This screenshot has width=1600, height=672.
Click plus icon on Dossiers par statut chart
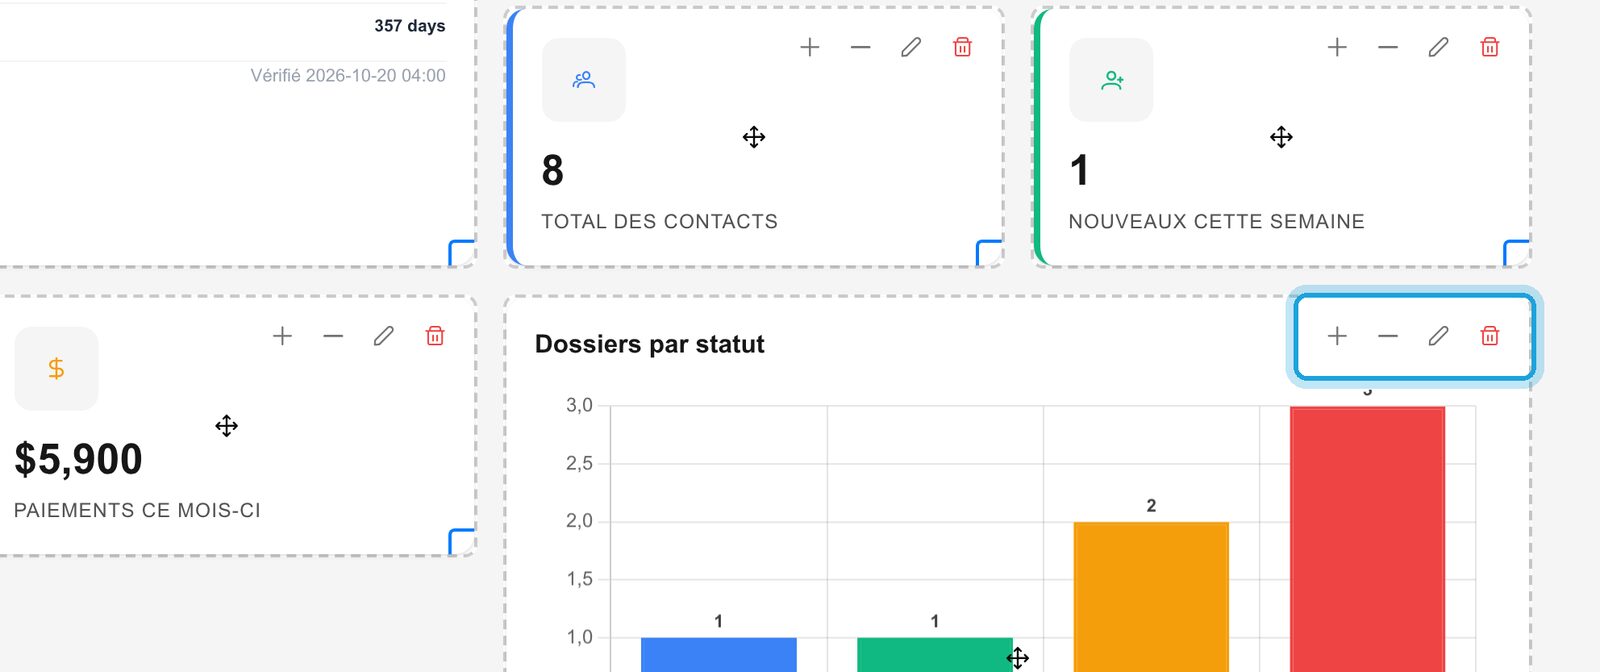click(1337, 336)
